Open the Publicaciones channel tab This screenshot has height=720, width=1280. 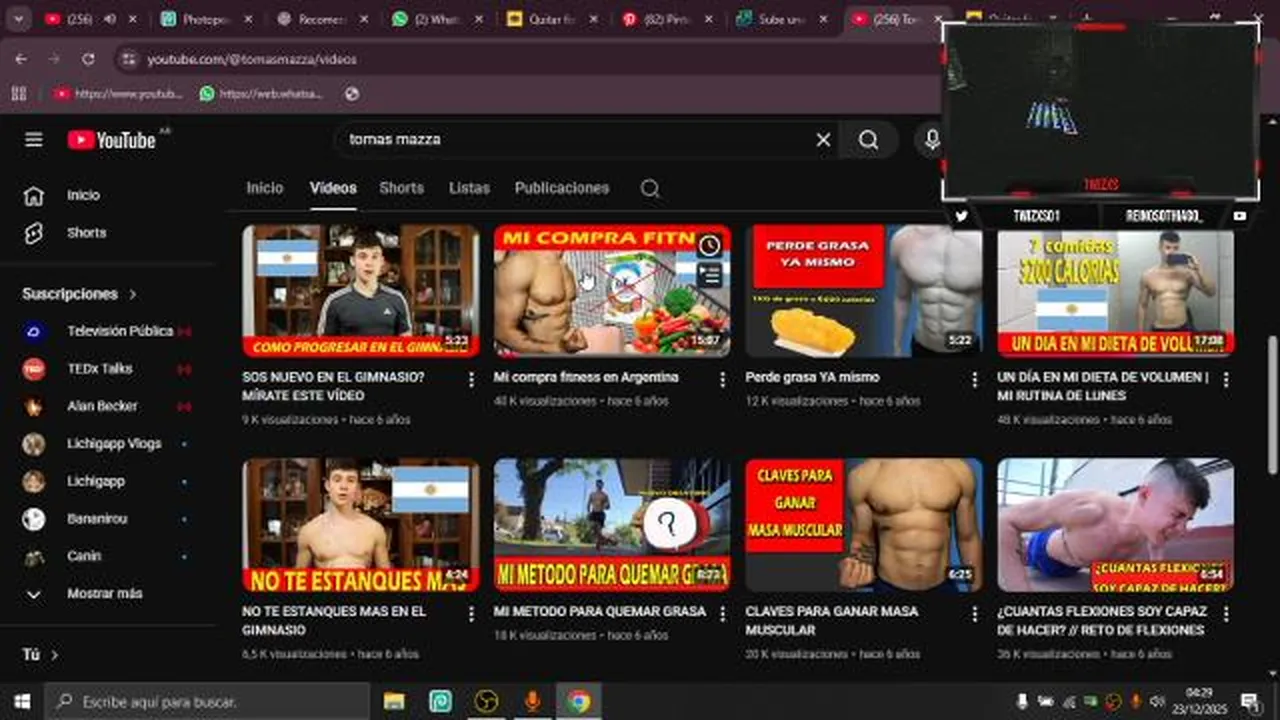click(x=562, y=188)
